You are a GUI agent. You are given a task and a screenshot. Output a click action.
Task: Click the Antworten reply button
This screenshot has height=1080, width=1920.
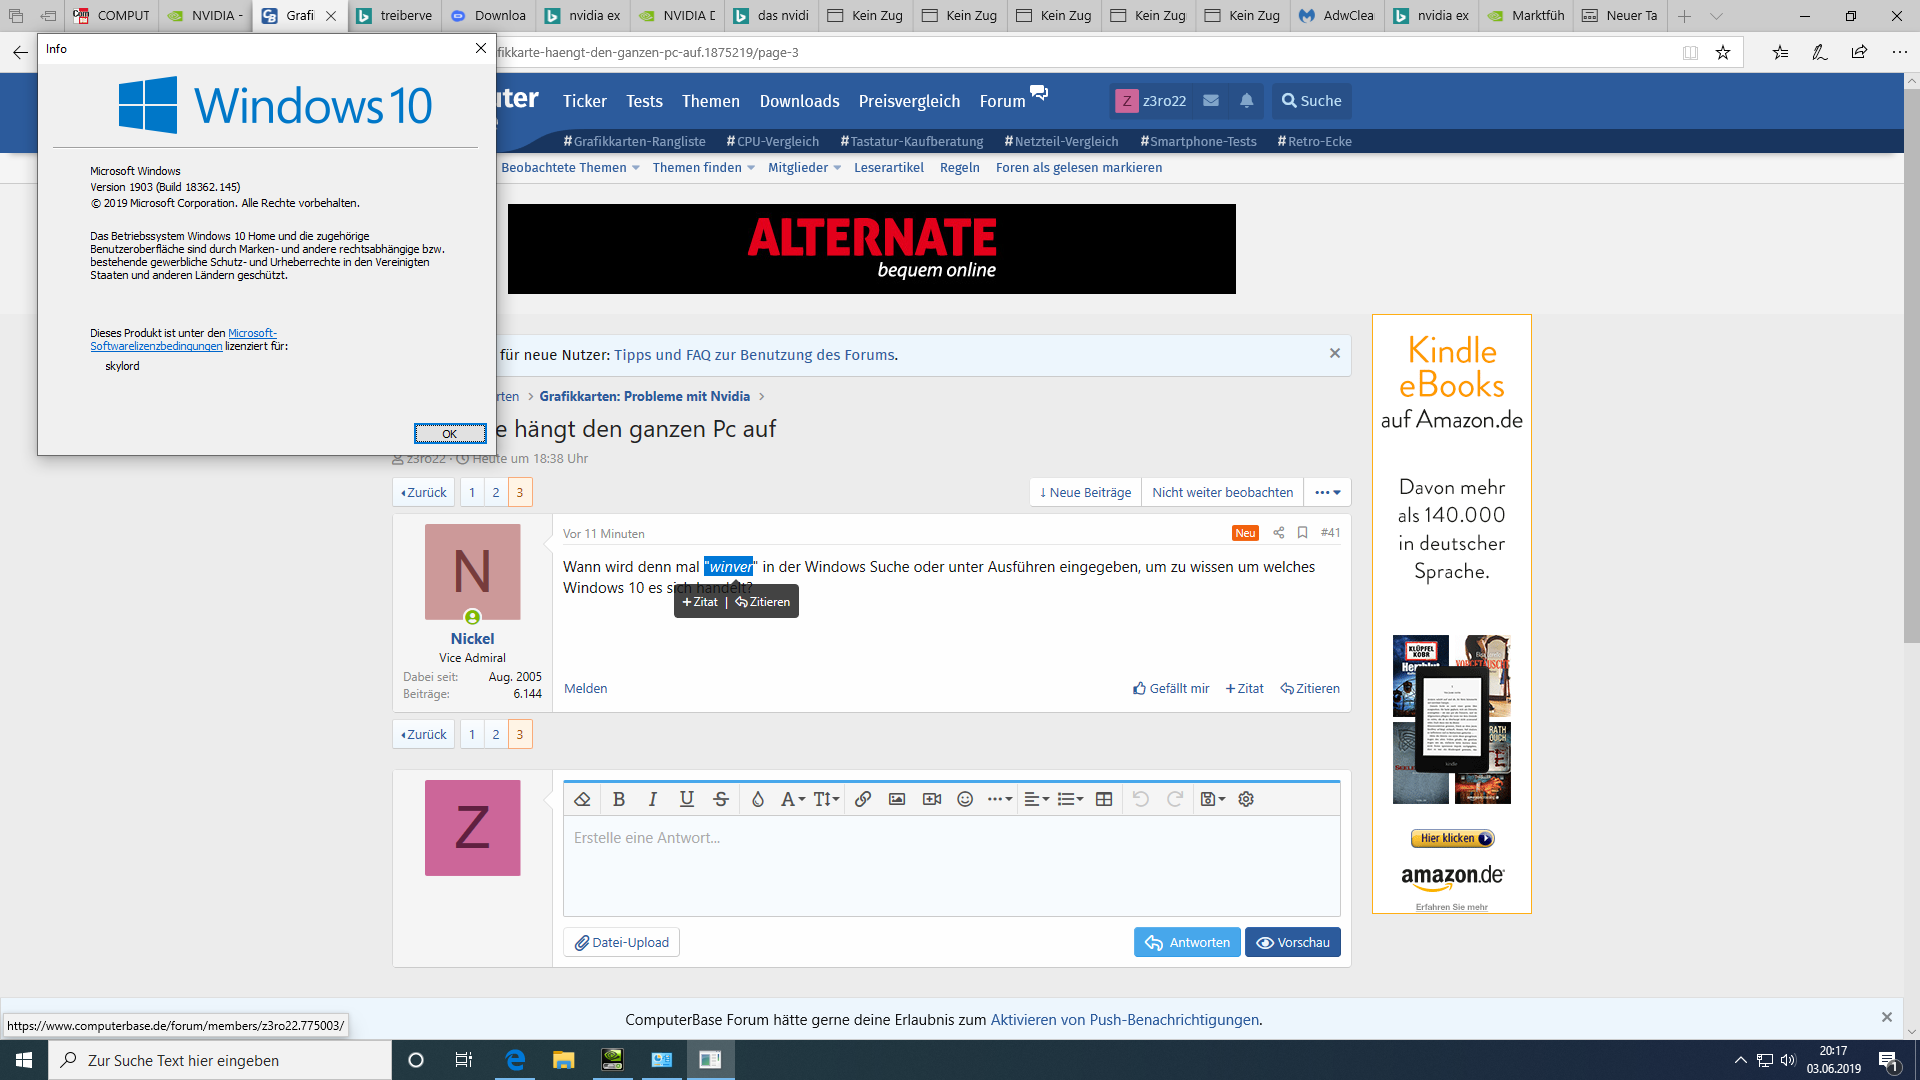1187,942
